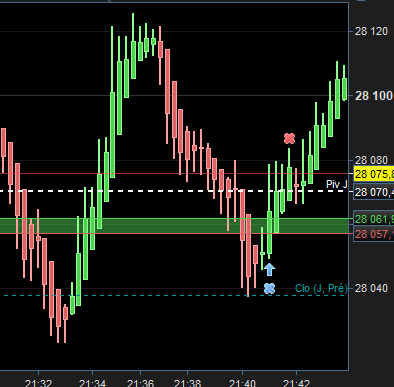Click the 28 100 price axis label
The width and height of the screenshot is (394, 387).
373,96
